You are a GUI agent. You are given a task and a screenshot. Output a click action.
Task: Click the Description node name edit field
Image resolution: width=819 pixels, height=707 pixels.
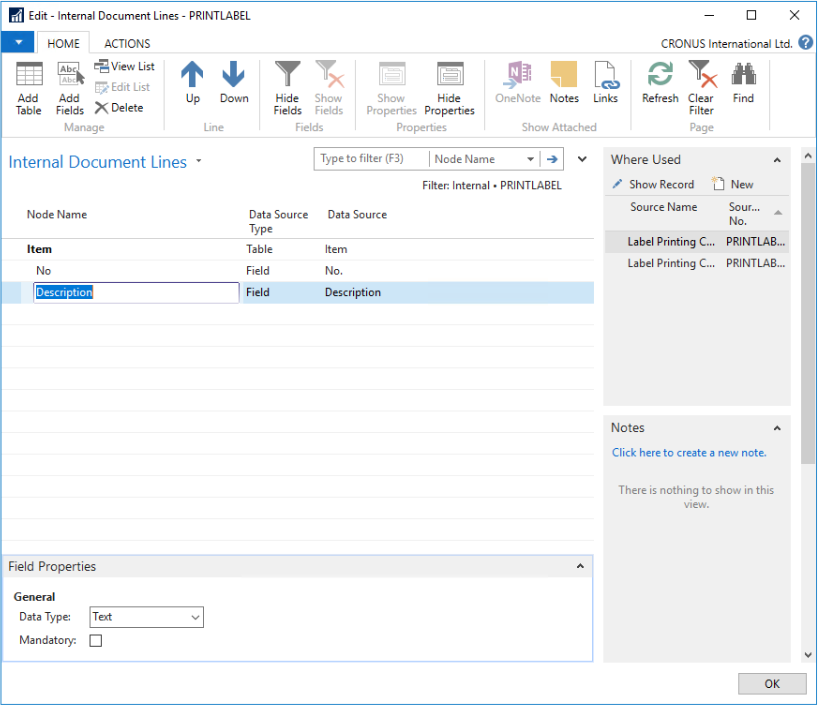pyautogui.click(x=136, y=292)
